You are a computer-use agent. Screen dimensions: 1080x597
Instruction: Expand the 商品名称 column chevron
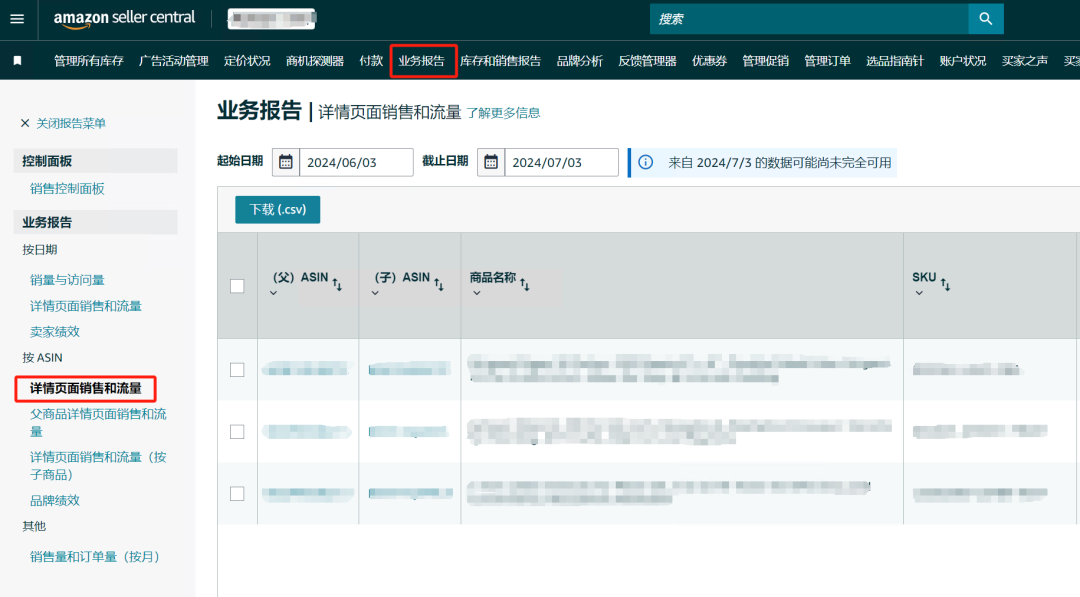[x=476, y=293]
